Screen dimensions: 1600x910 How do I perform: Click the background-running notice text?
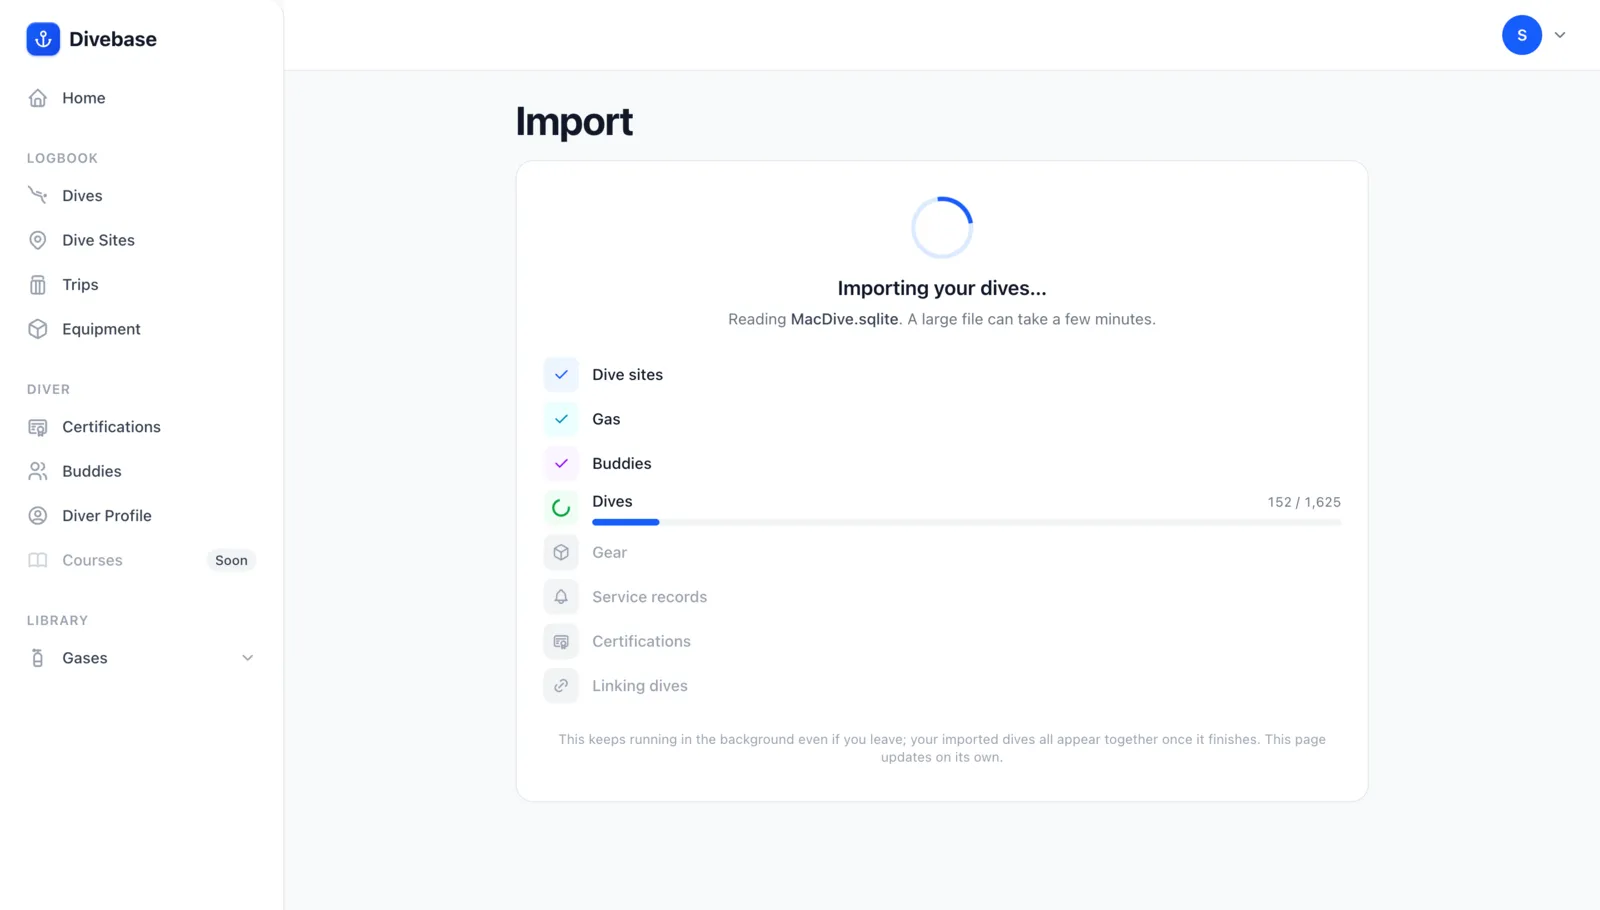click(x=942, y=748)
